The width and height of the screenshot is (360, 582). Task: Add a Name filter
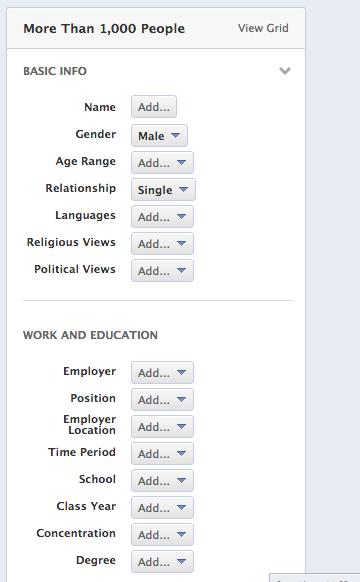[x=154, y=107]
